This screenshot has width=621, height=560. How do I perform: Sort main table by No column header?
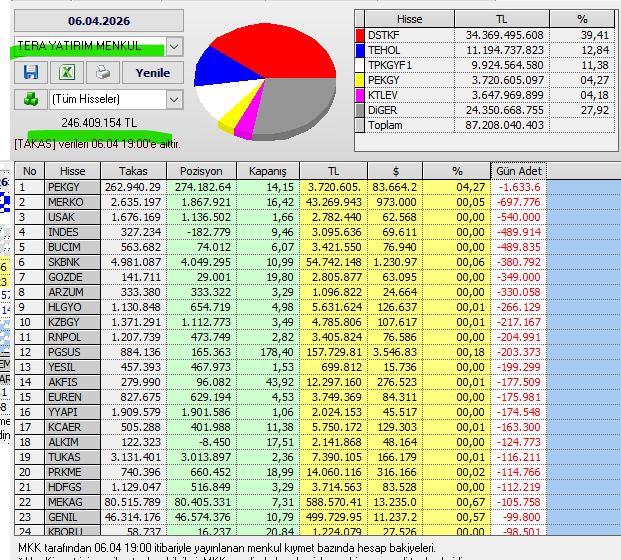pyautogui.click(x=30, y=171)
